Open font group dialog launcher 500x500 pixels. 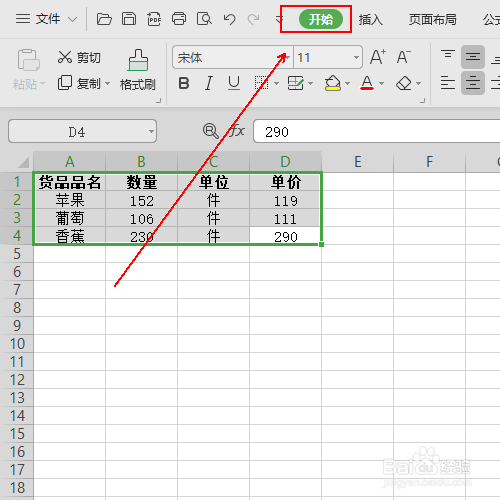tap(422, 100)
